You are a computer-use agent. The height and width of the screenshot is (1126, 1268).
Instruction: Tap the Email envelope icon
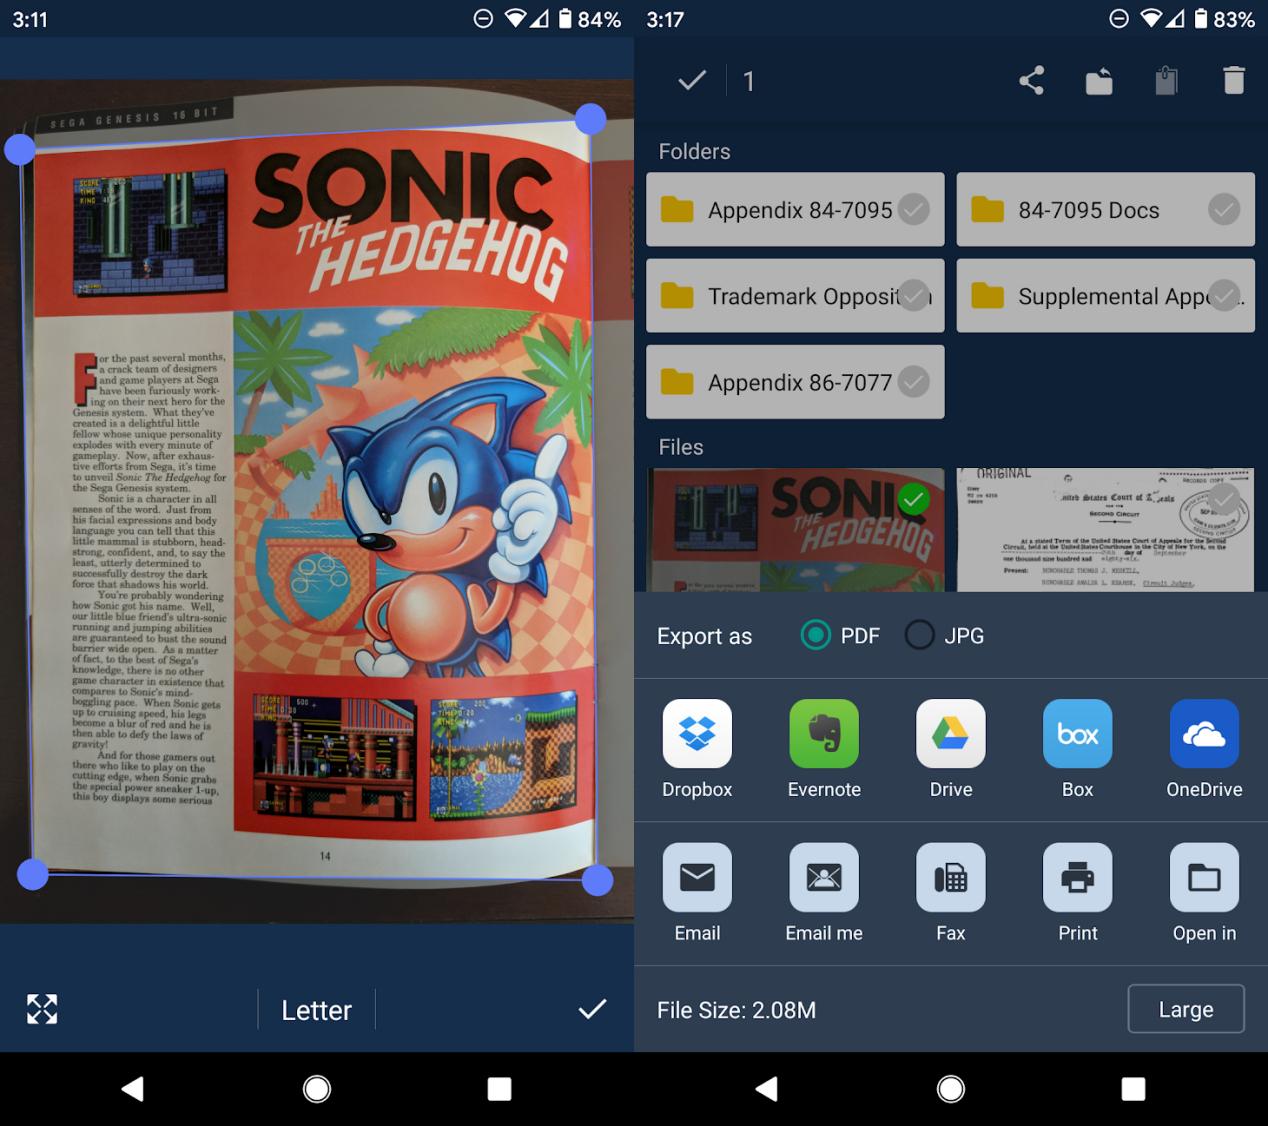(x=697, y=877)
